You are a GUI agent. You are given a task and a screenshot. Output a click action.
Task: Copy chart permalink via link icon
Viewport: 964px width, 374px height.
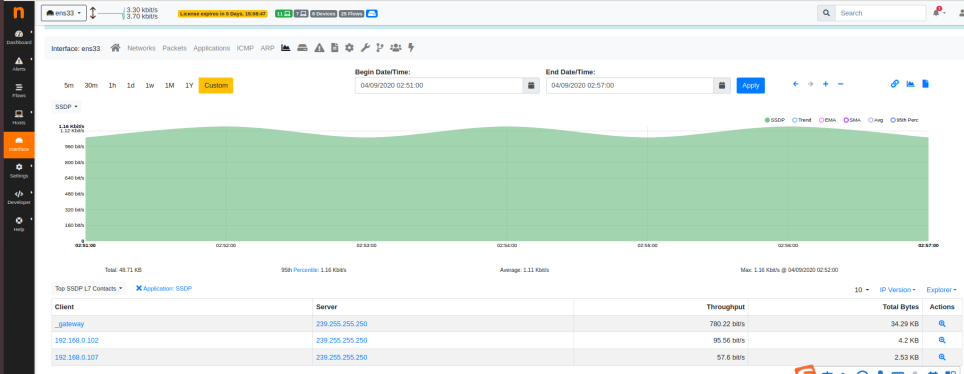[x=895, y=84]
